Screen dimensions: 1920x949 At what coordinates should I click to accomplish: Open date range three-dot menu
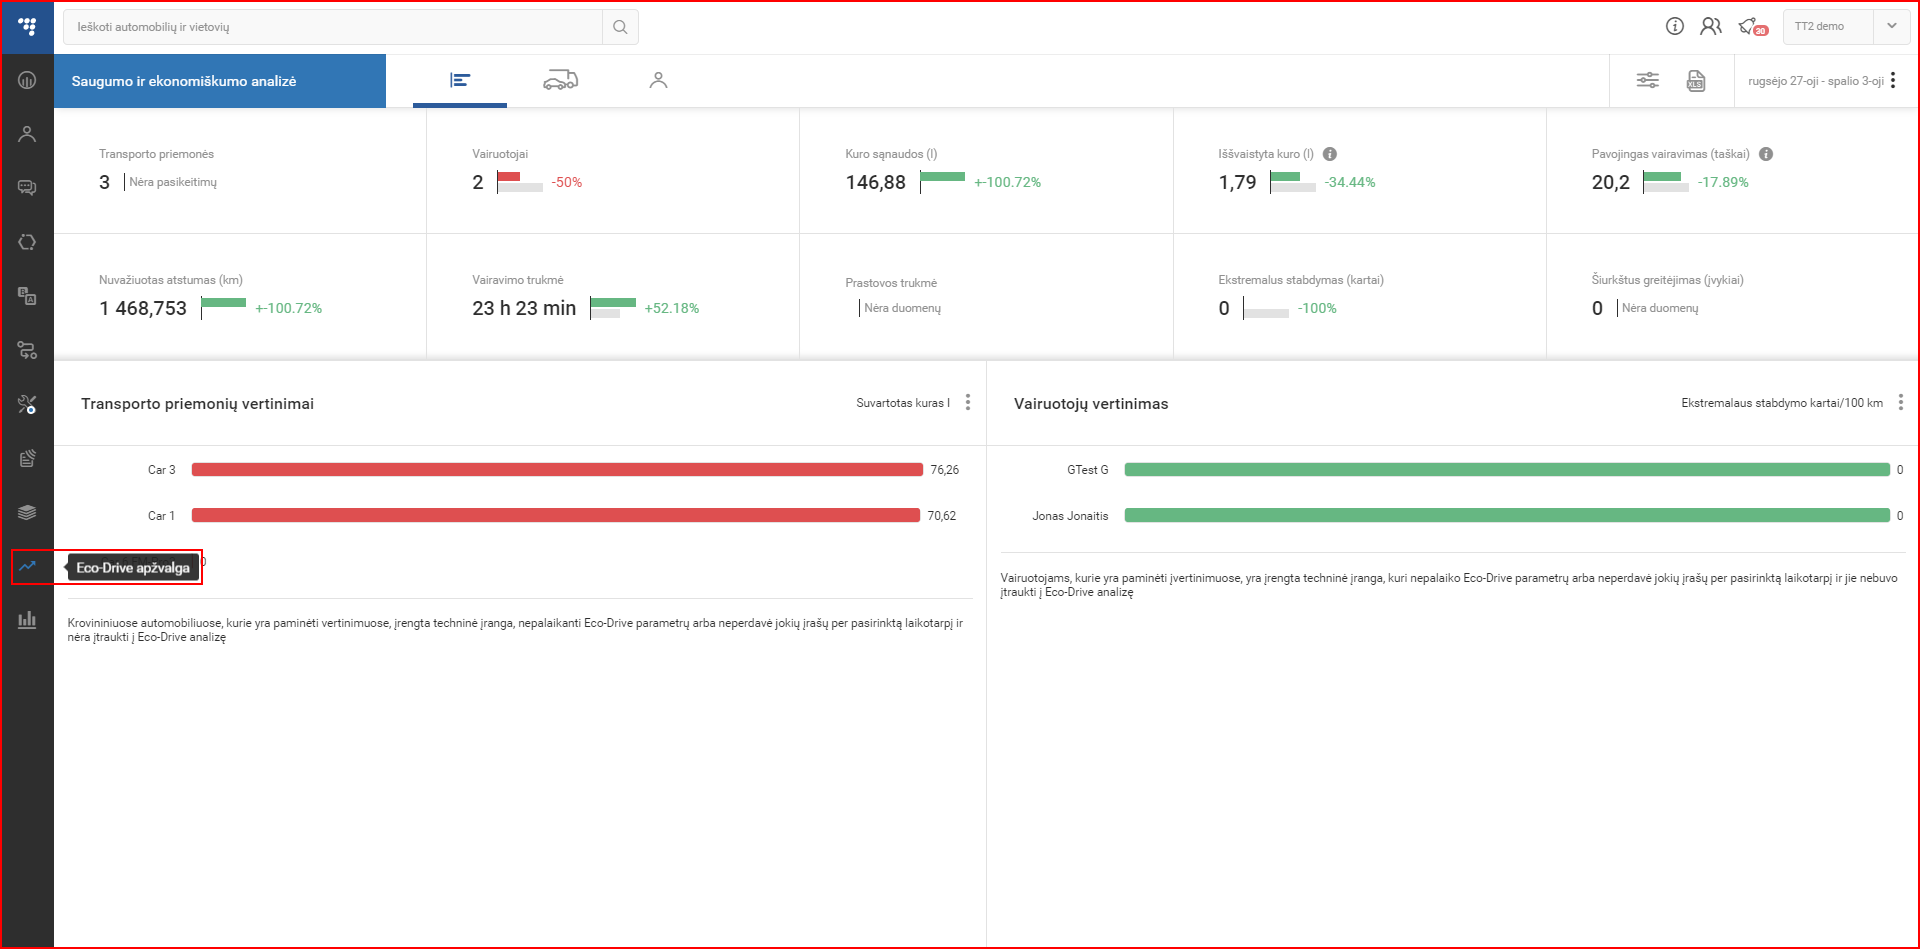click(1893, 80)
